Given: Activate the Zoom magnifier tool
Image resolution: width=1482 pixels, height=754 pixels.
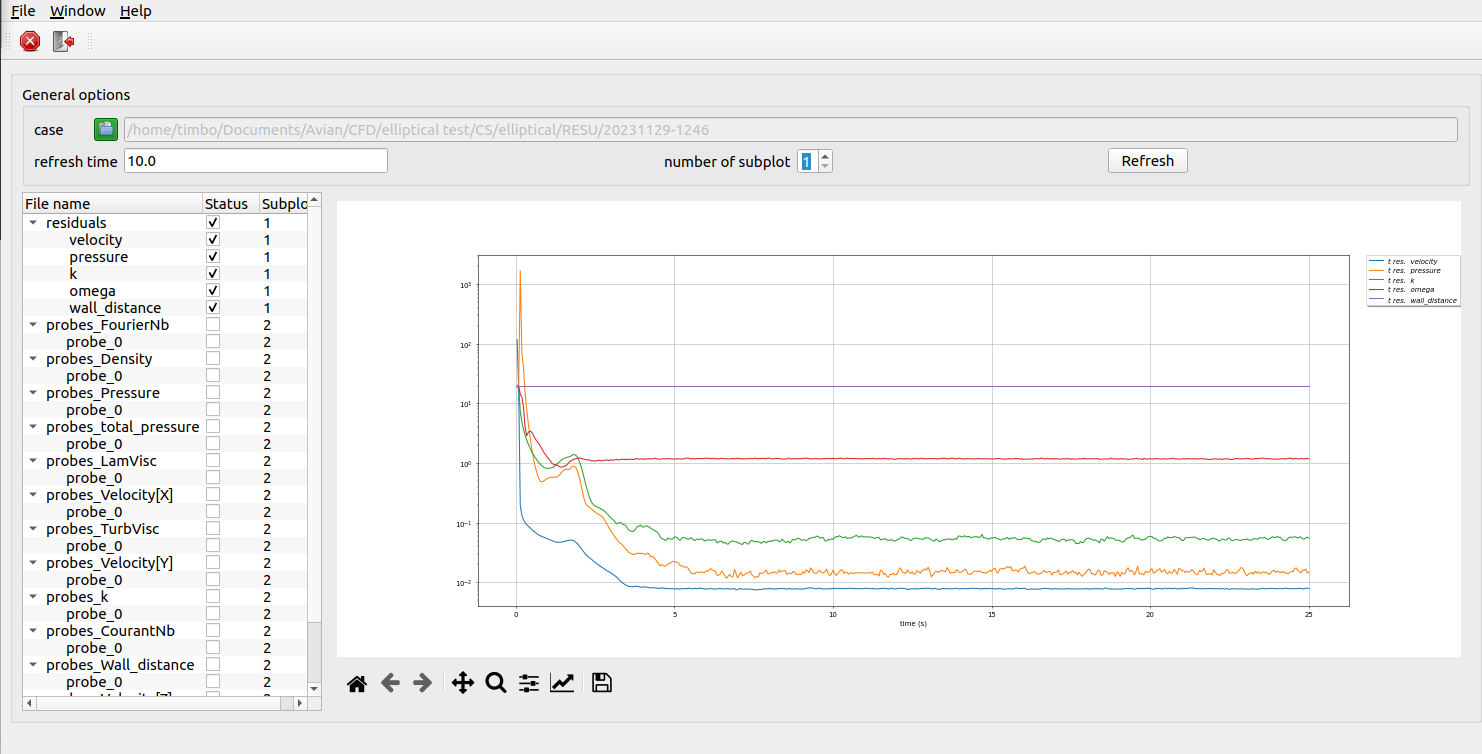Looking at the screenshot, I should (x=495, y=683).
